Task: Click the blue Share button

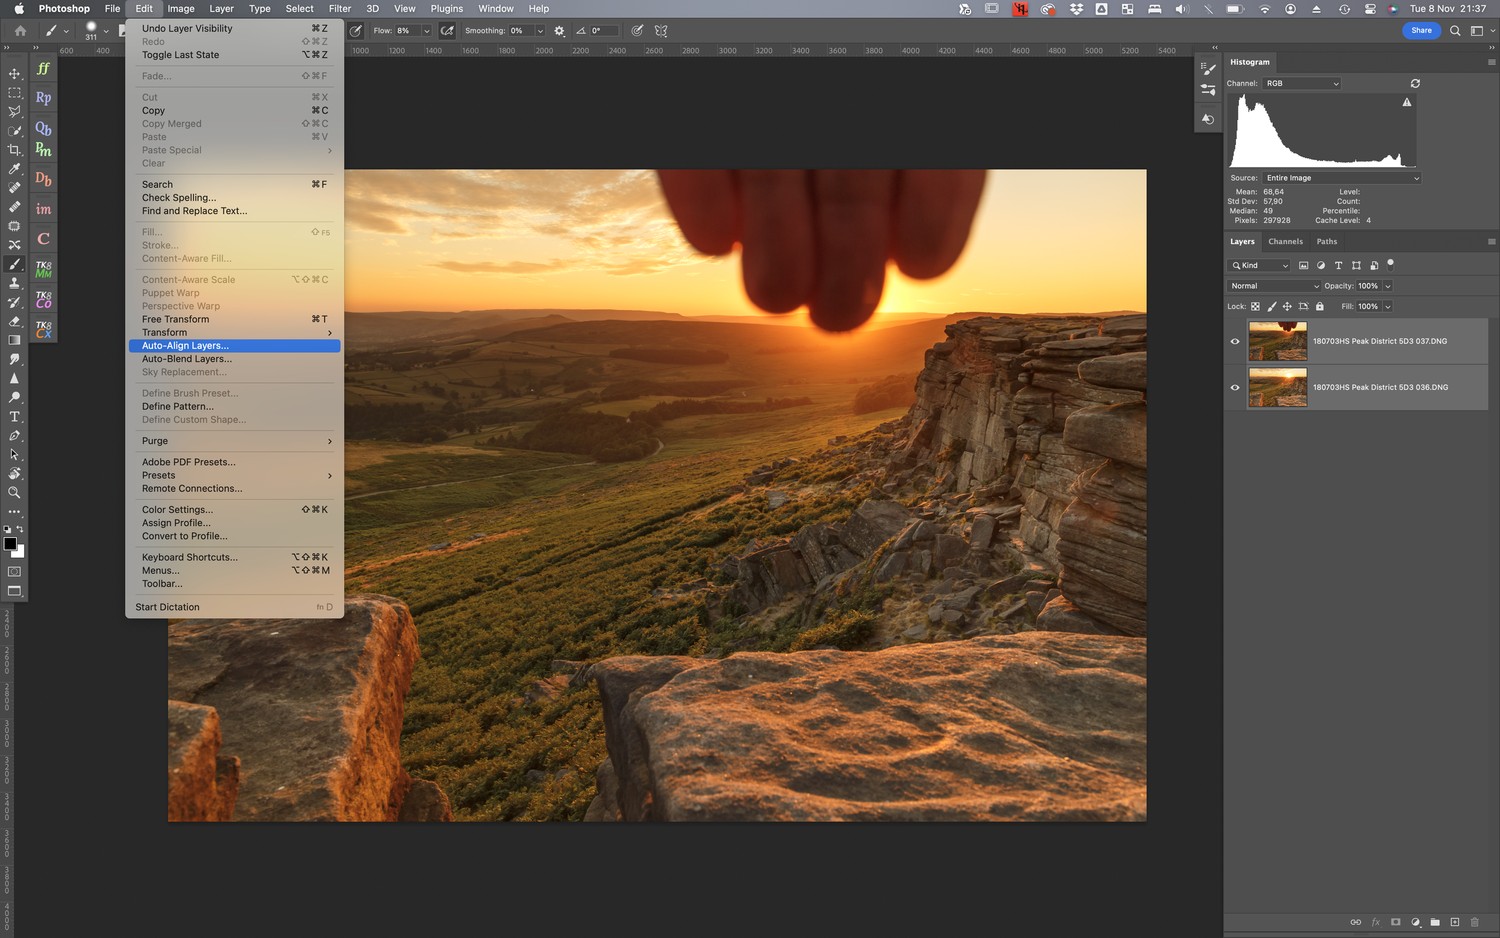Action: [1421, 31]
